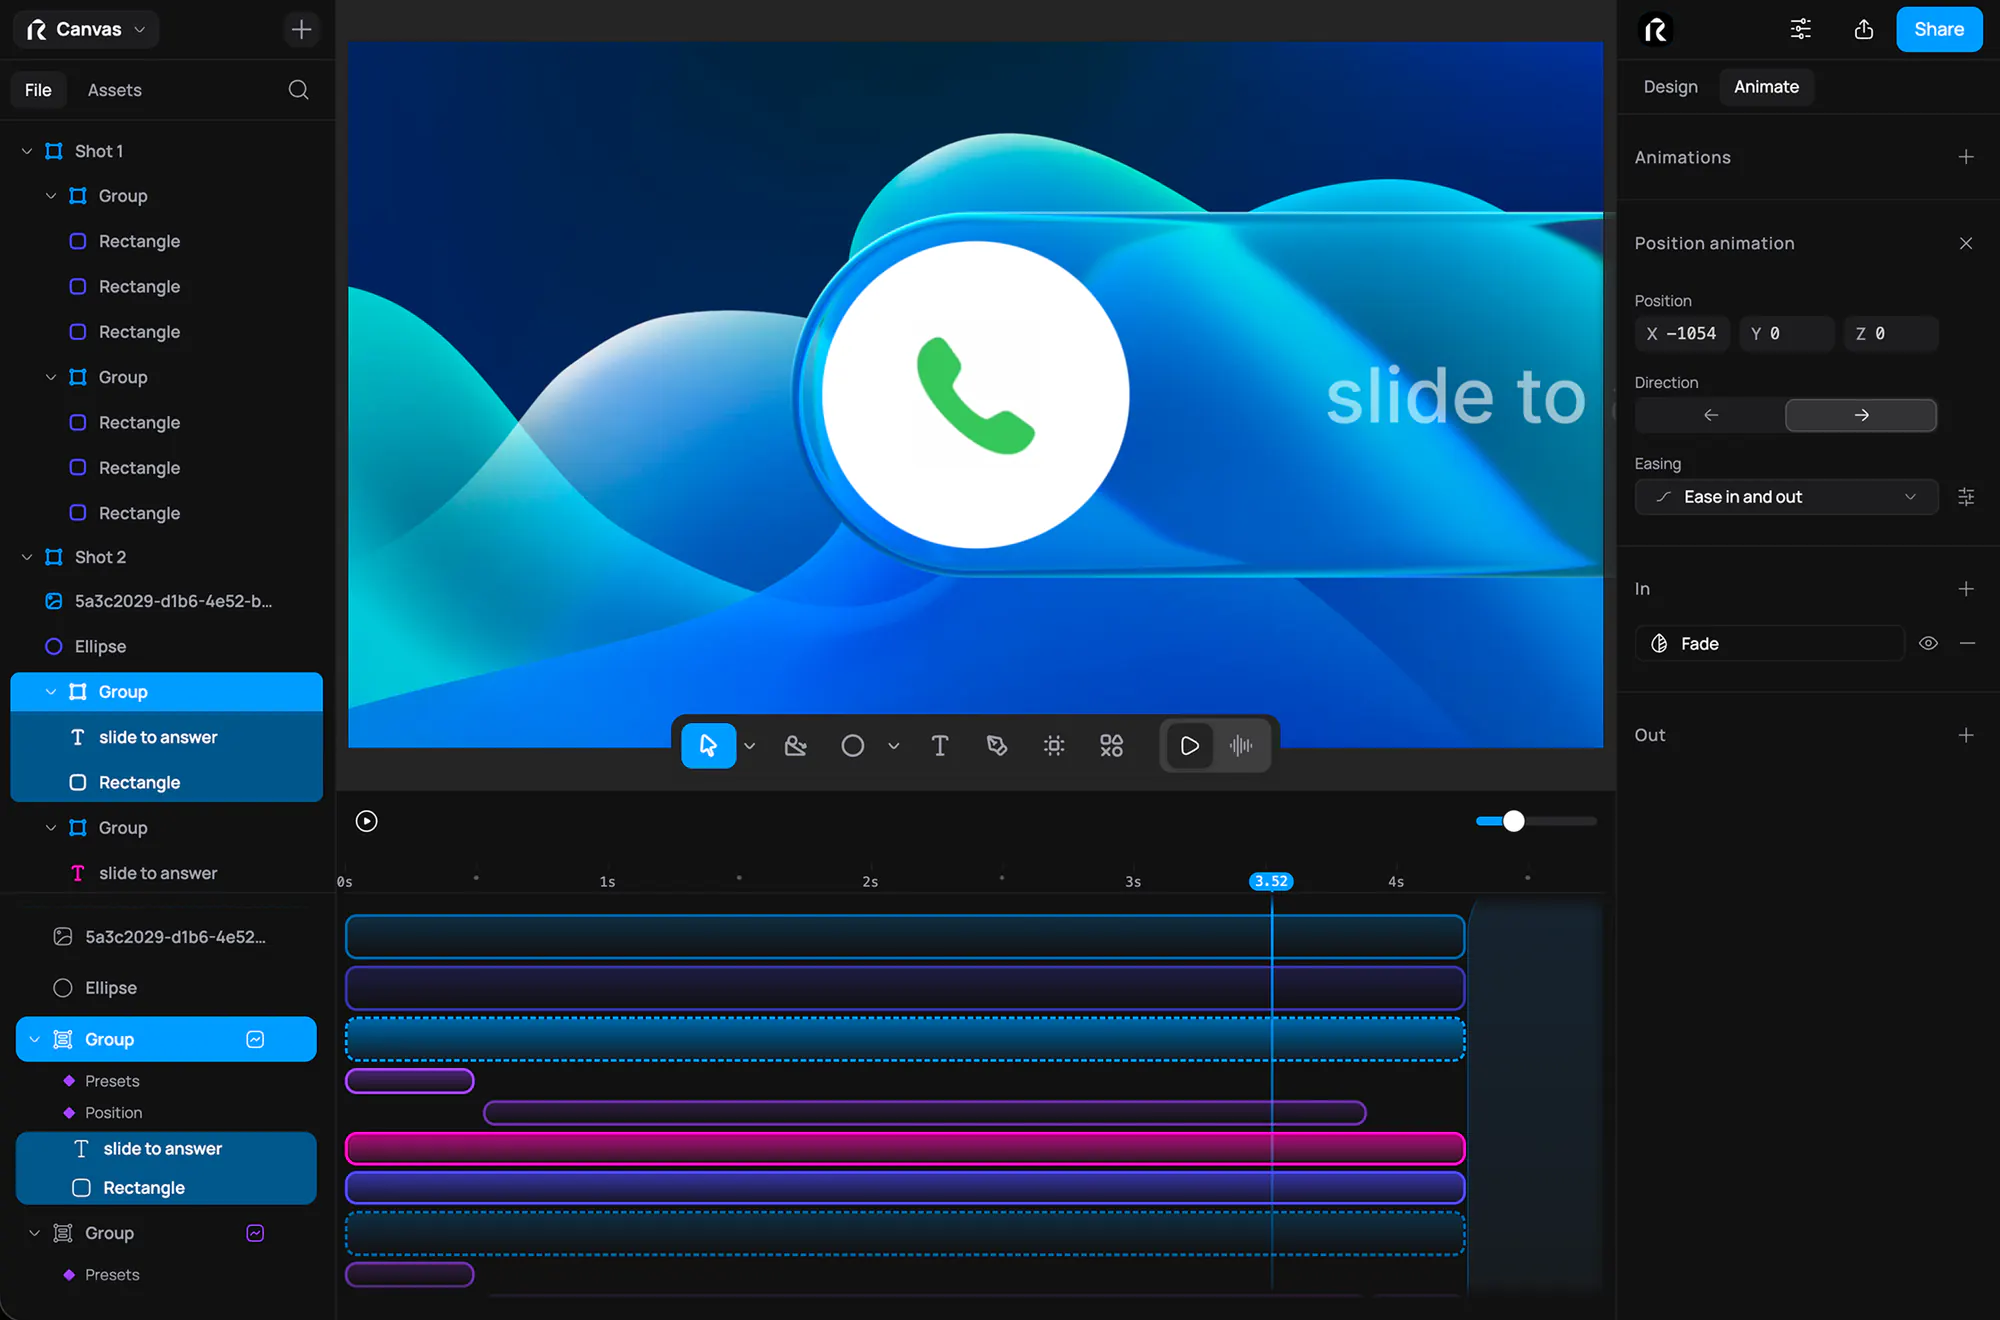Image resolution: width=2000 pixels, height=1320 pixels.
Task: Click the Fade effect icon
Action: click(x=1660, y=644)
